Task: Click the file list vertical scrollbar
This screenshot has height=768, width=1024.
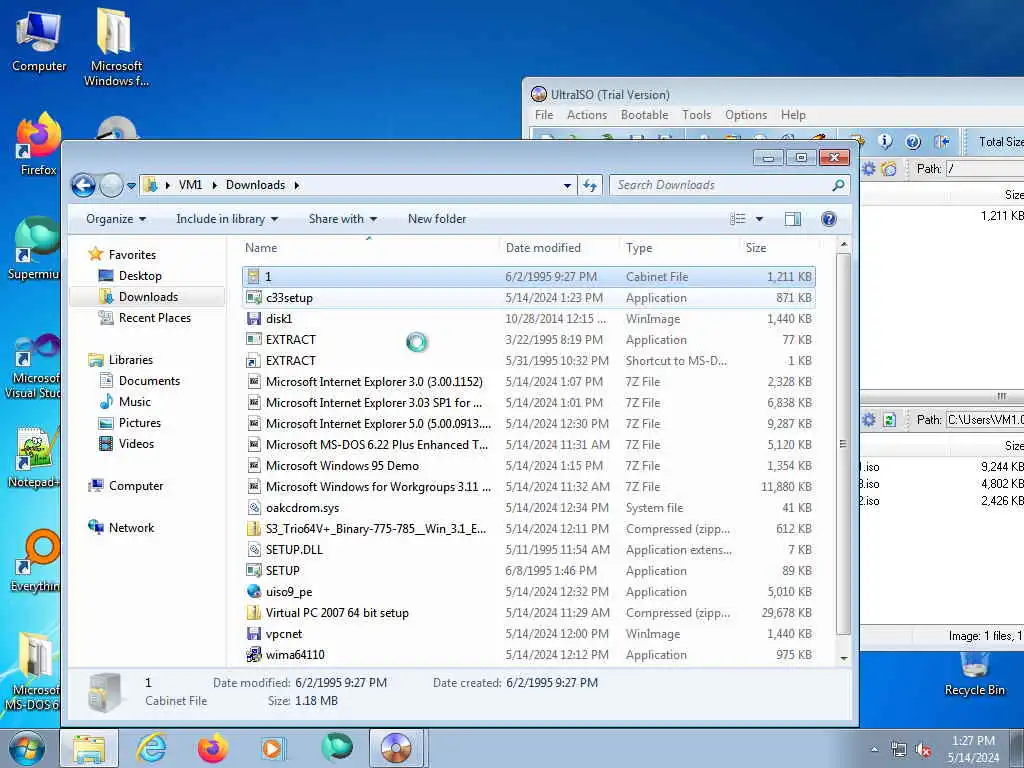Action: 843,444
